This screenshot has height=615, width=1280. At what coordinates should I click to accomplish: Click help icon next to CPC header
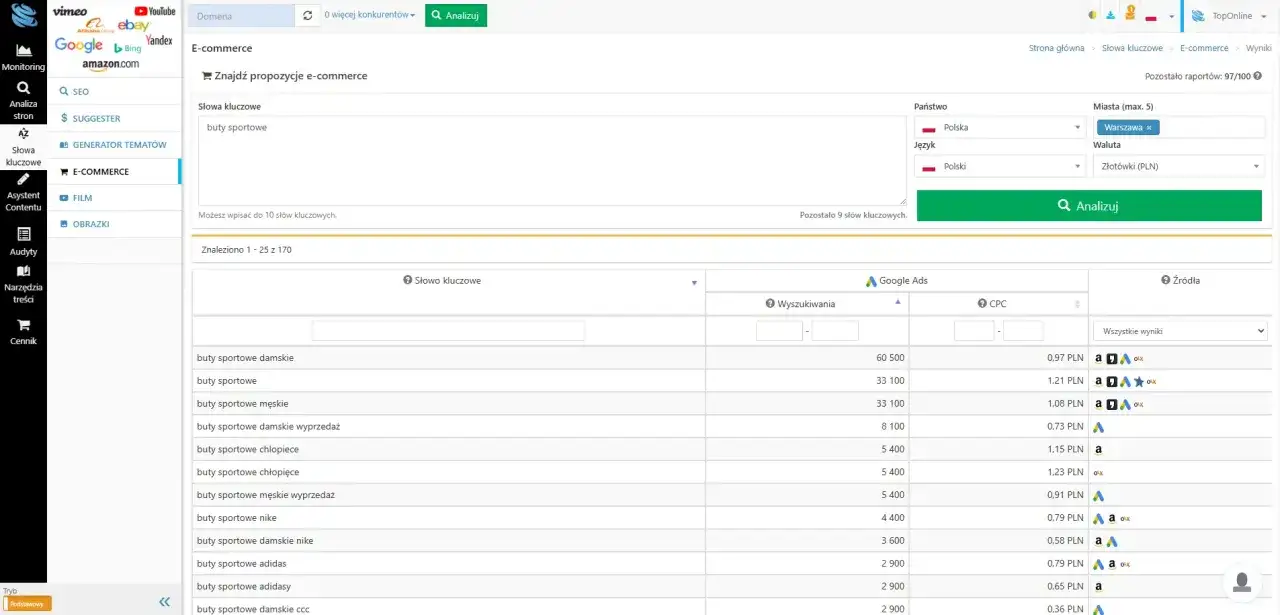982,304
